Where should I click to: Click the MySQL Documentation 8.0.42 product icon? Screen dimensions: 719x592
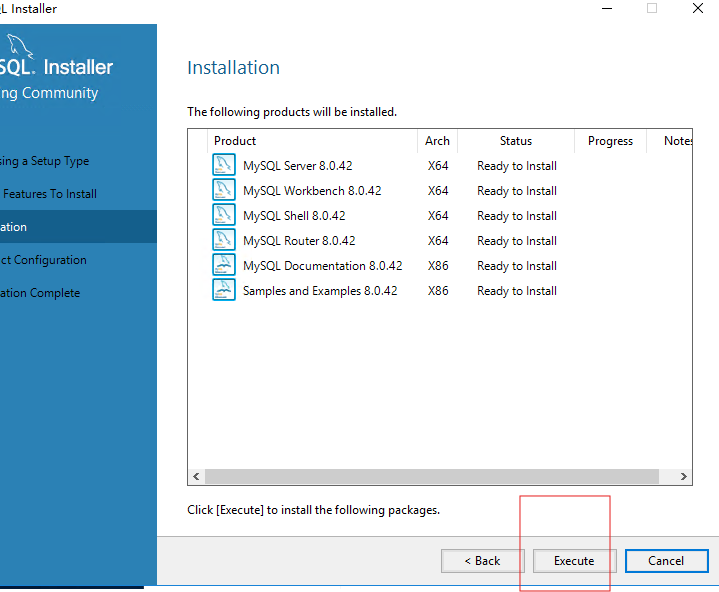coord(224,265)
